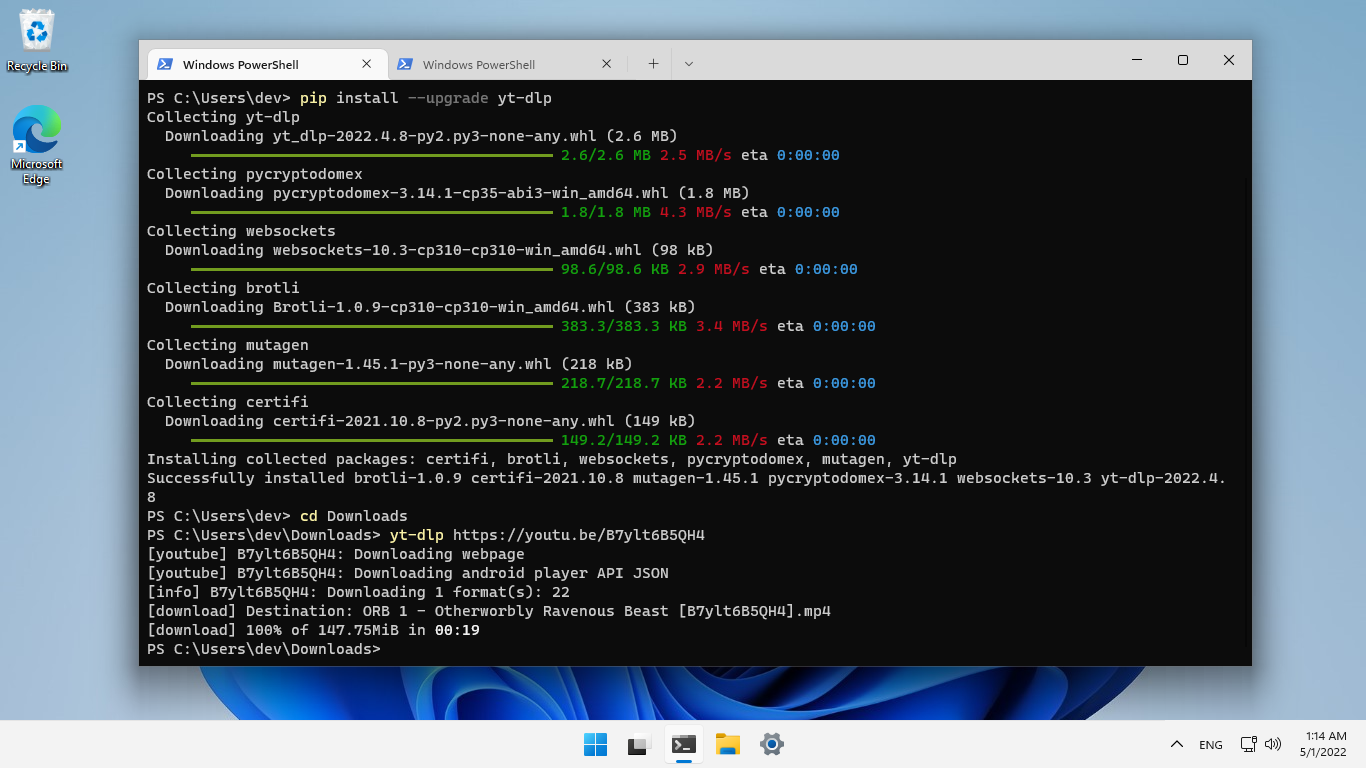Click the 'Collecting pycryptodomex' line
Image resolution: width=1366 pixels, height=768 pixels.
click(x=254, y=174)
